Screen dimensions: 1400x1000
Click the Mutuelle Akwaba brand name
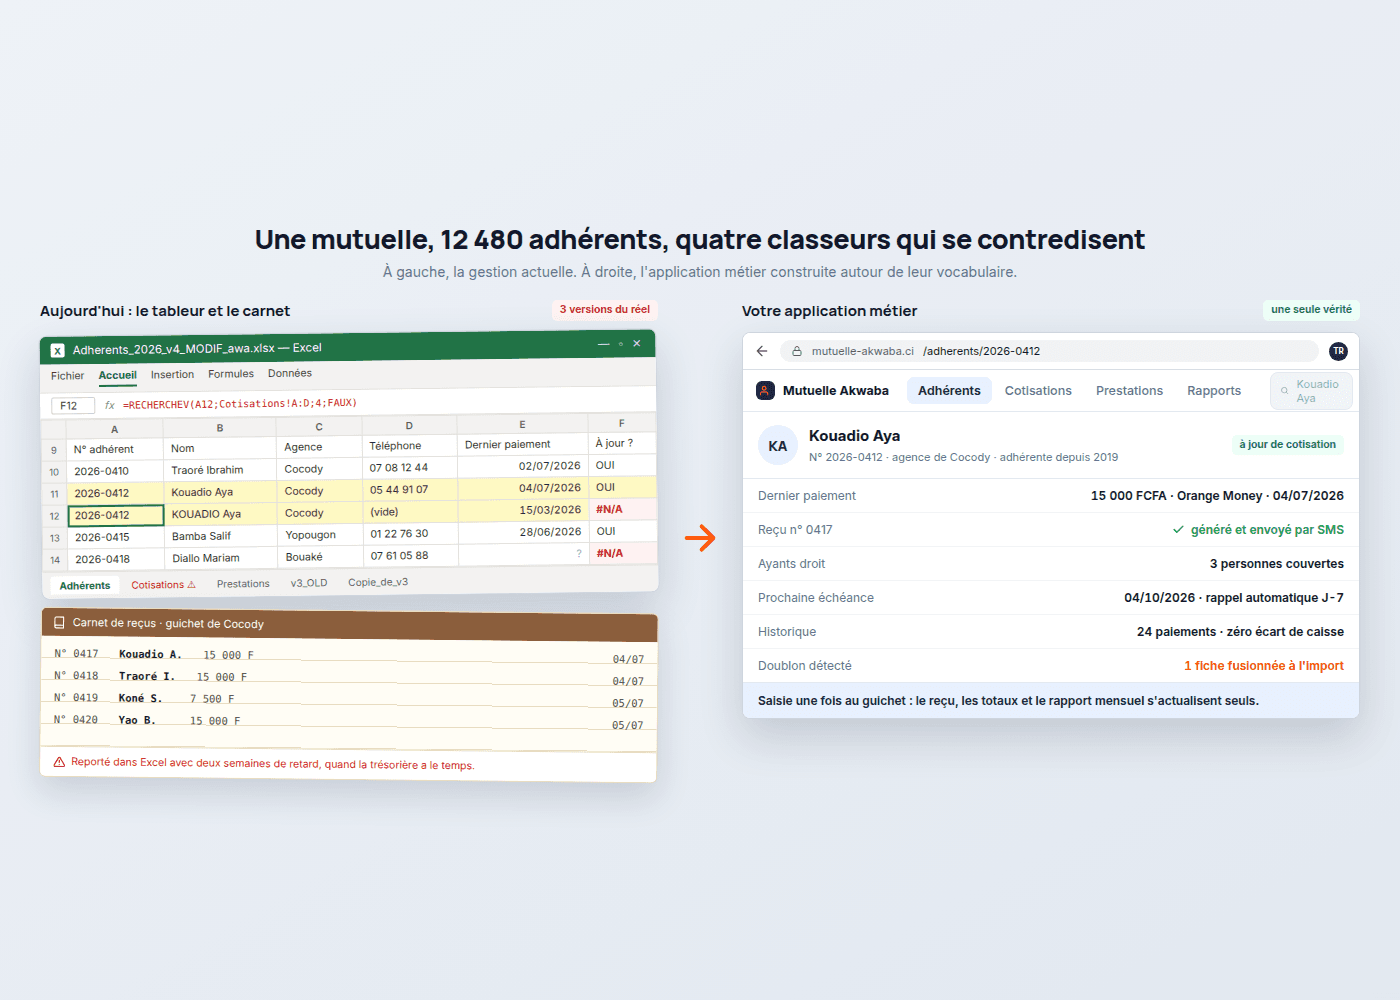click(x=836, y=391)
